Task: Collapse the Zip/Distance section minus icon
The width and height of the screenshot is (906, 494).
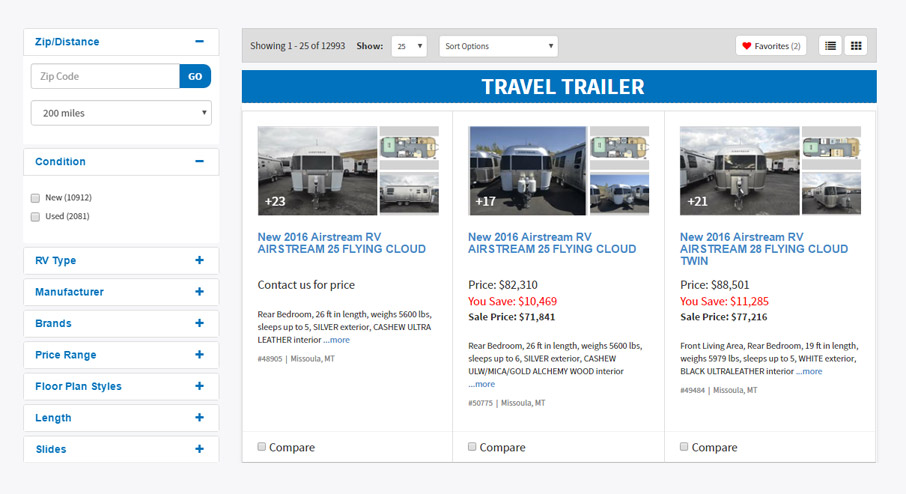Action: [199, 42]
